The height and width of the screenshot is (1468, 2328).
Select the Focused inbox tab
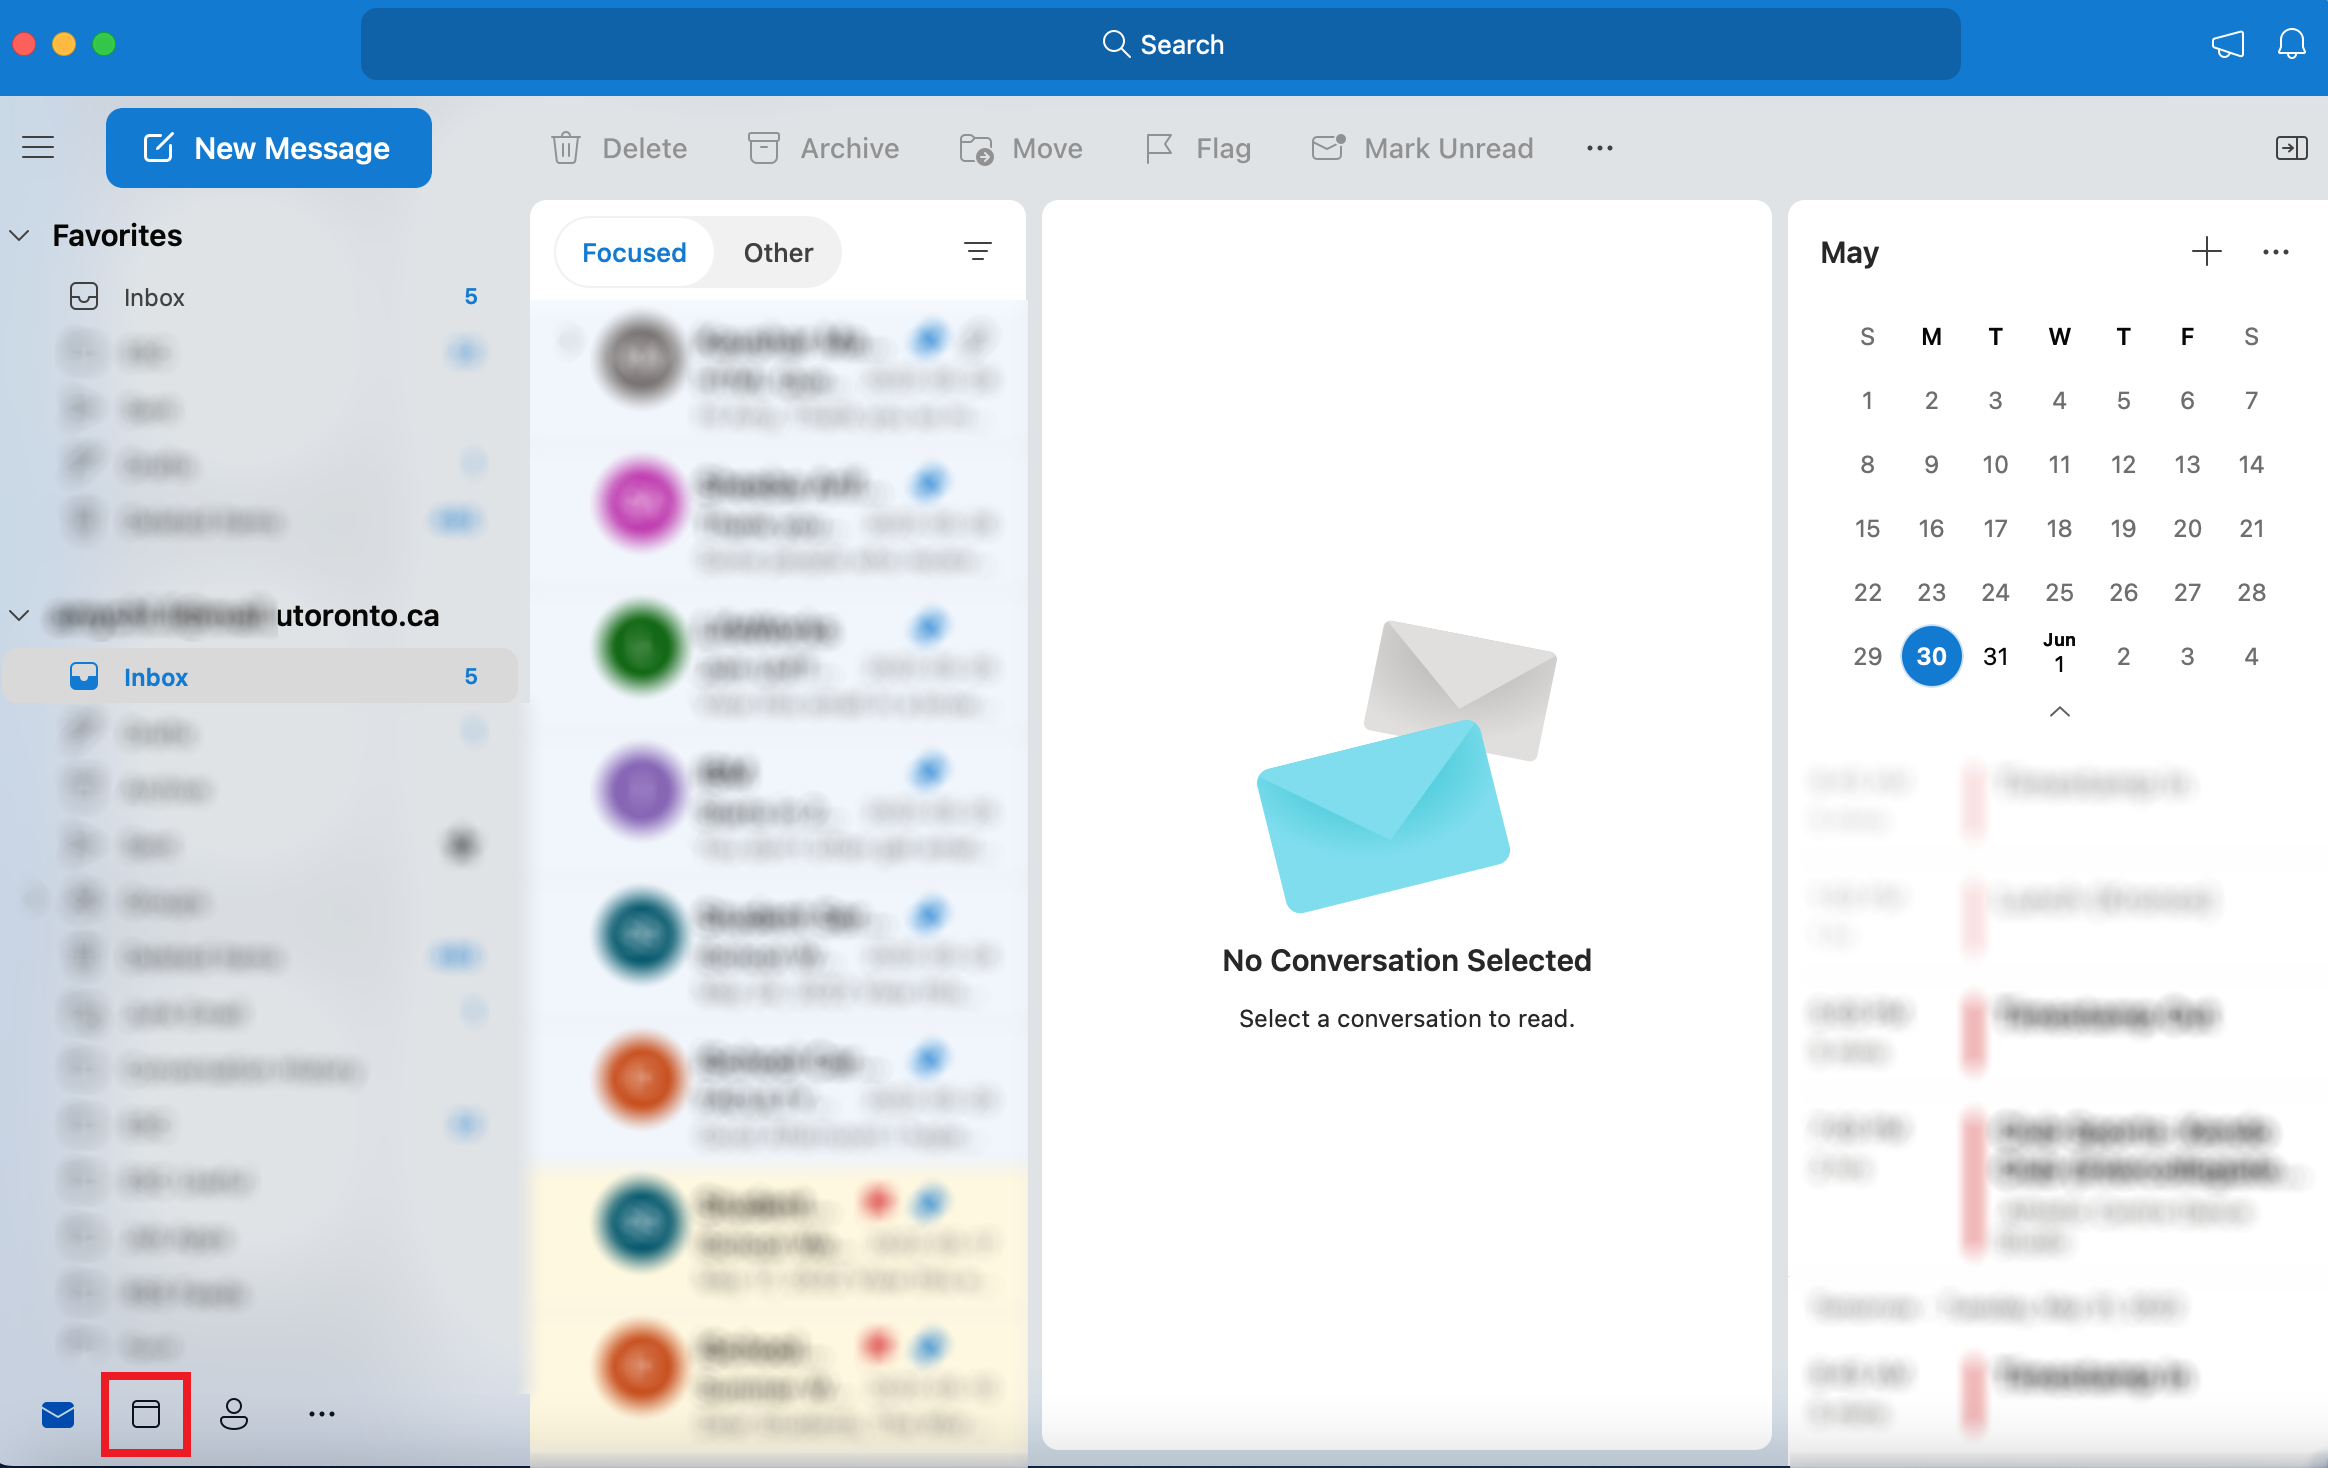click(x=632, y=252)
